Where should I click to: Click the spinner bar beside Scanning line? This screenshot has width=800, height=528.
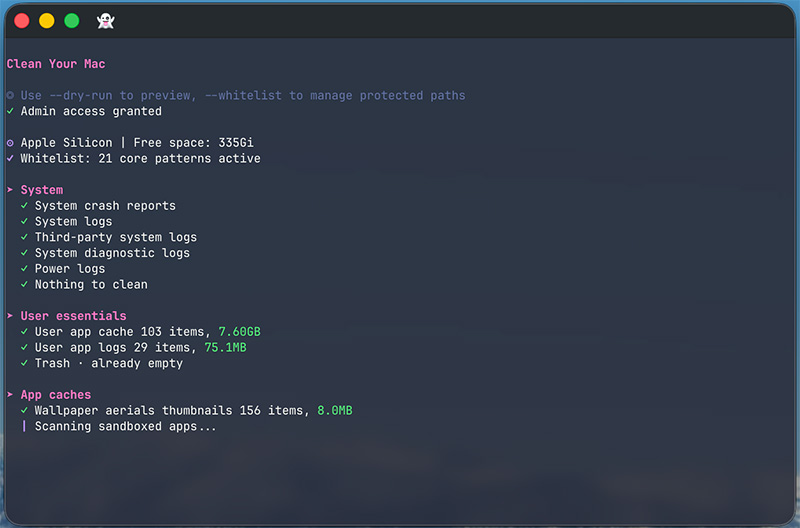tap(24, 426)
